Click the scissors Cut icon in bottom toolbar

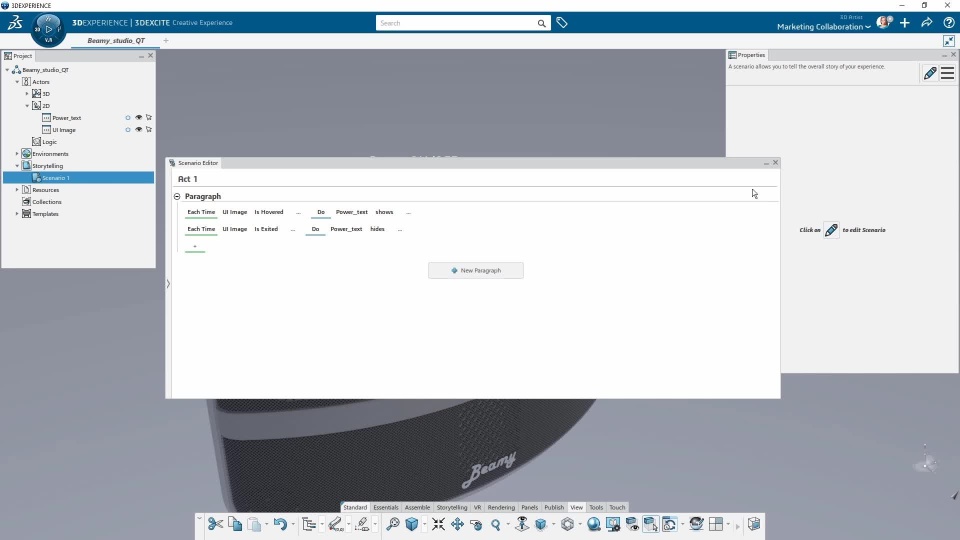coord(215,524)
